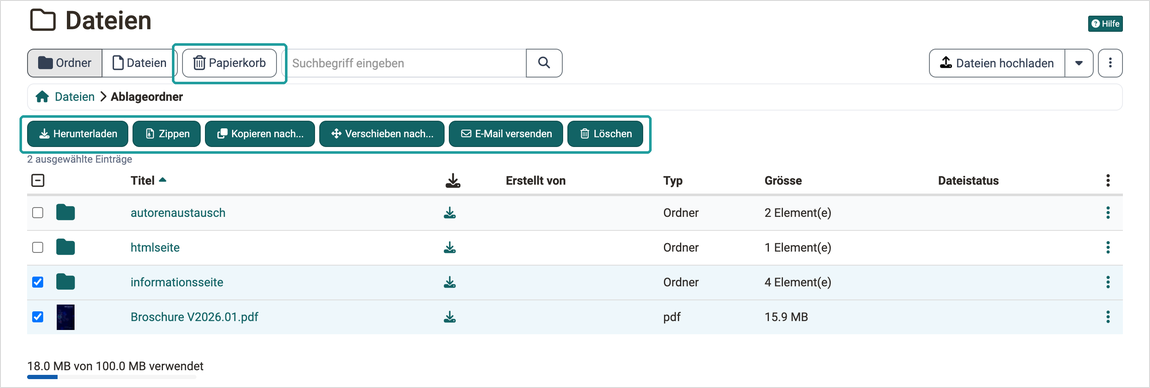Click the storage usage progress bar

click(111, 377)
